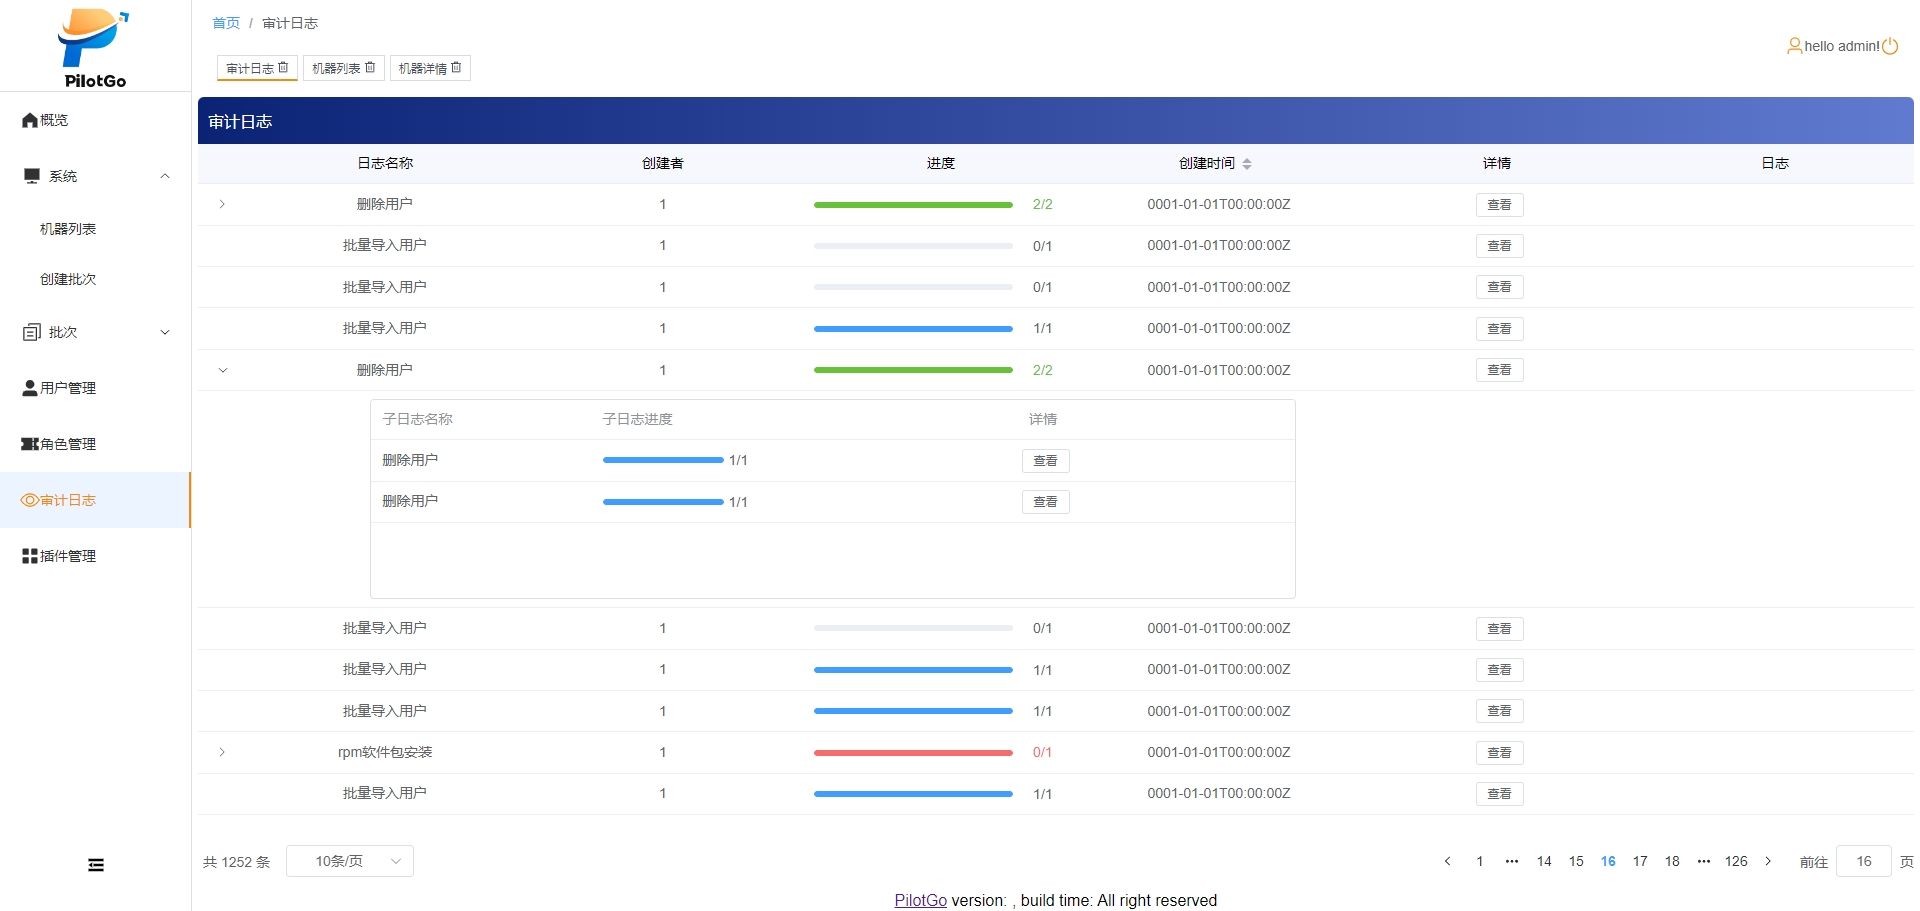Click 查看 for the rpm软件包安装 row
This screenshot has height=911, width=1920.
click(x=1499, y=753)
